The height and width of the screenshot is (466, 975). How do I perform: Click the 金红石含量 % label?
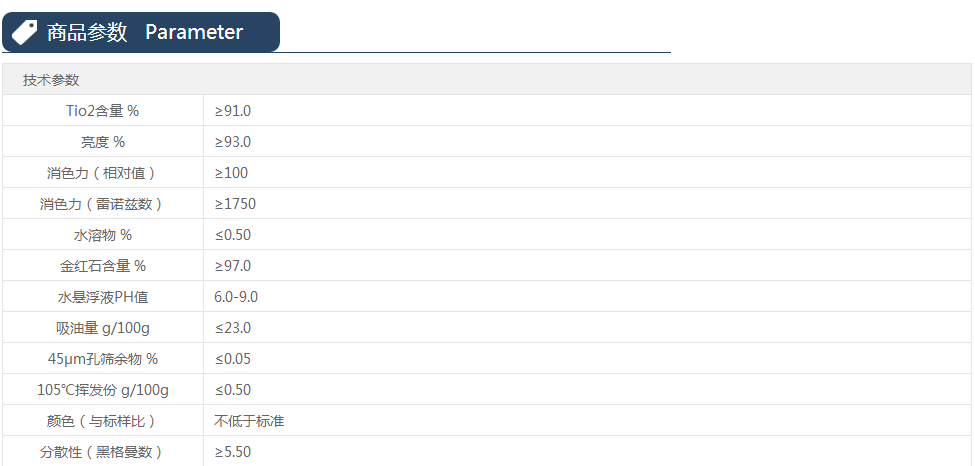coord(103,266)
